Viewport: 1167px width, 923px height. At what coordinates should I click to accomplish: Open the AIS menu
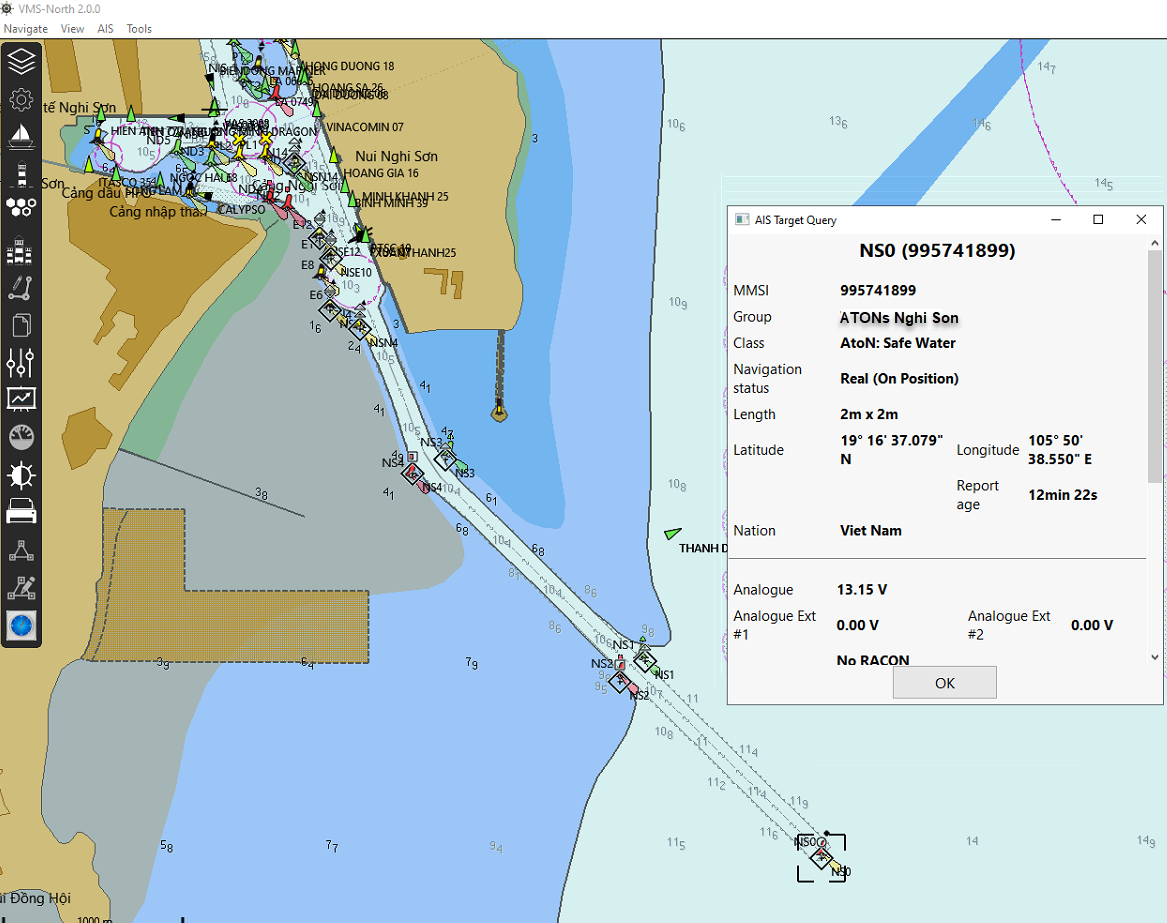[x=105, y=29]
